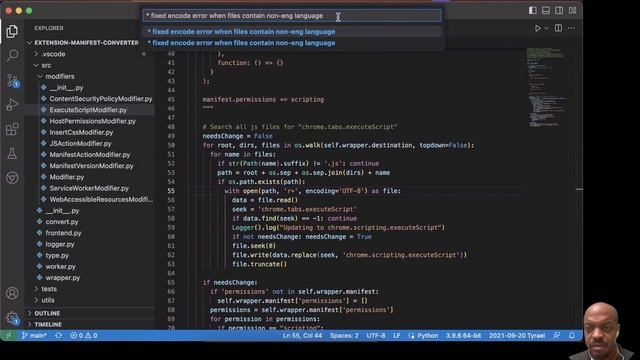Open the Source Control view
The image size is (640, 360).
[12, 80]
